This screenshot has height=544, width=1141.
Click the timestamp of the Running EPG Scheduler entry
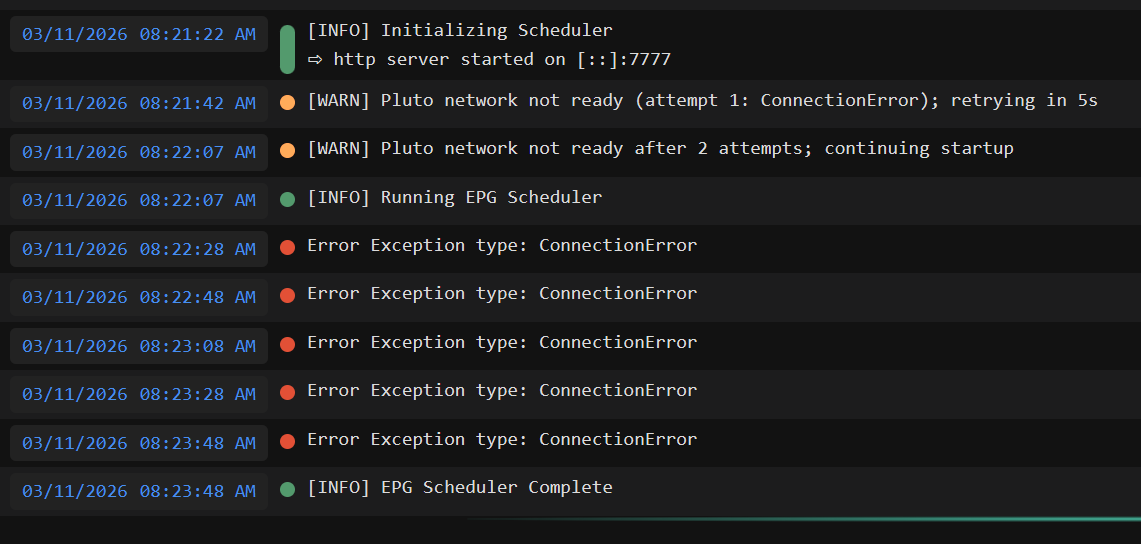pyautogui.click(x=139, y=200)
